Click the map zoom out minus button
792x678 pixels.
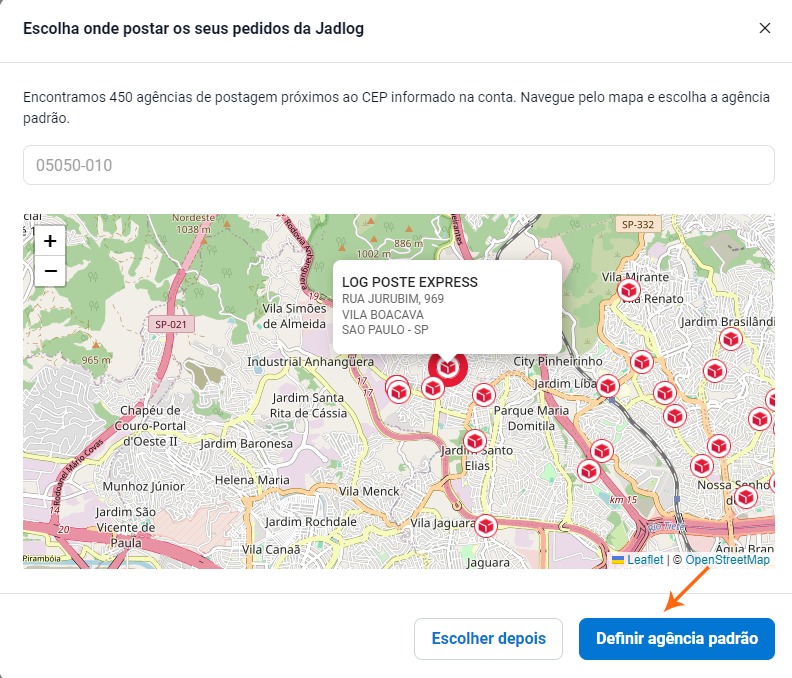pos(50,271)
